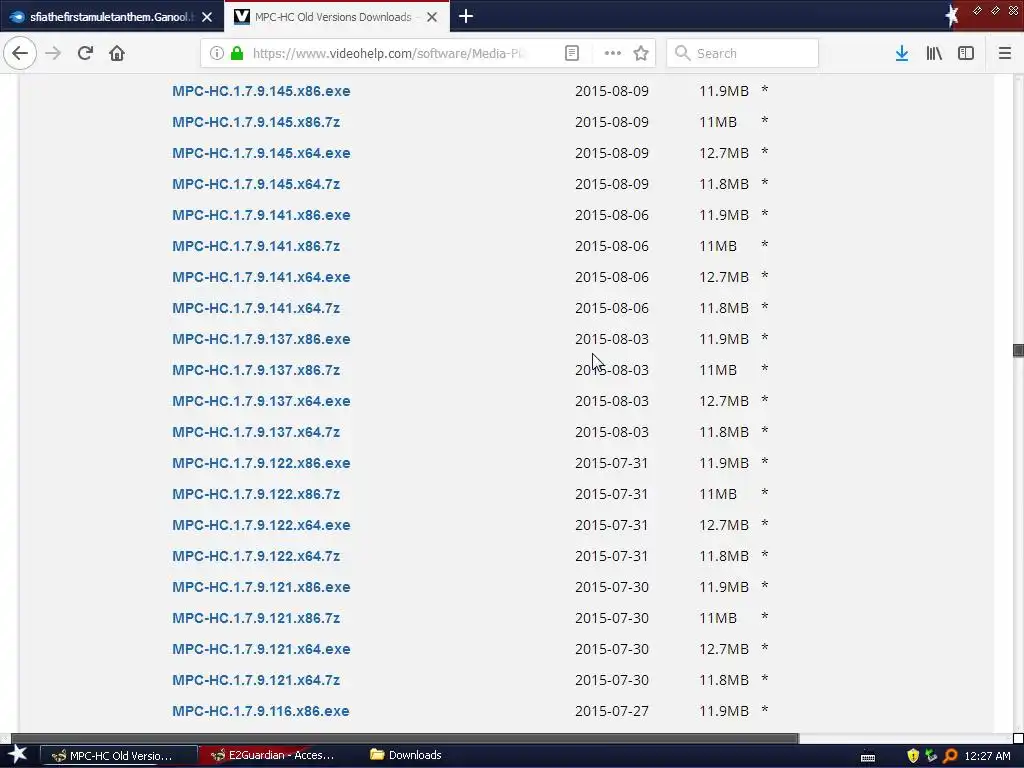
Task: Toggle reader view icon
Action: tap(571, 53)
